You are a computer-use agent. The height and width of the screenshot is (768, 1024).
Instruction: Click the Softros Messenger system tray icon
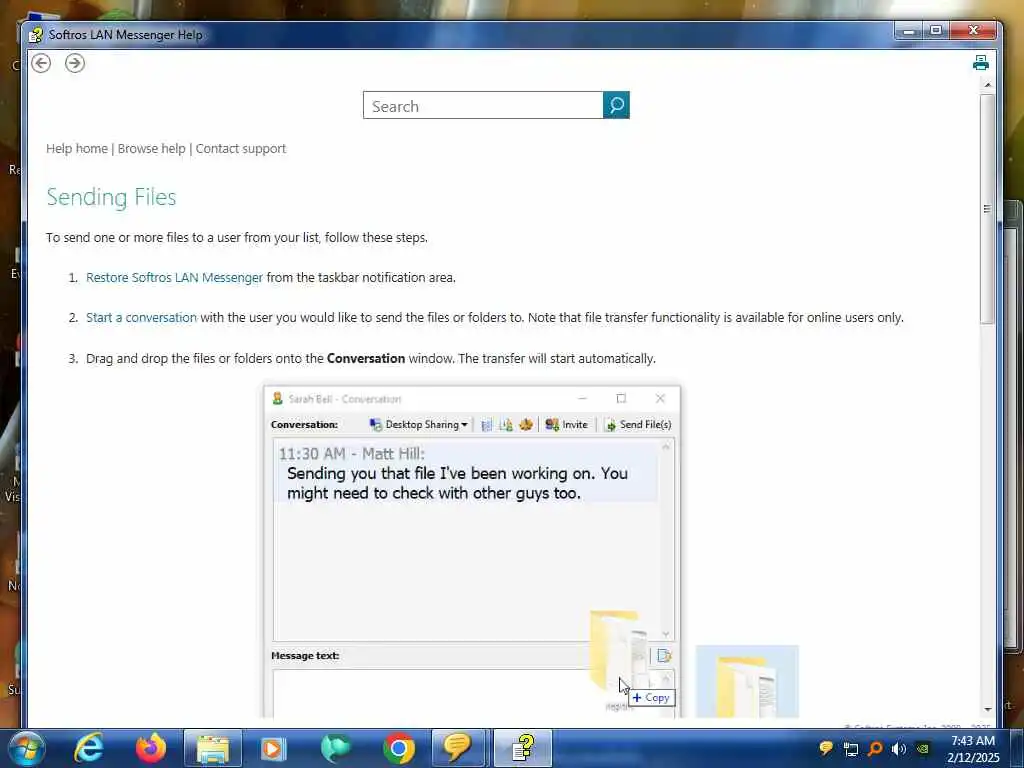click(826, 748)
